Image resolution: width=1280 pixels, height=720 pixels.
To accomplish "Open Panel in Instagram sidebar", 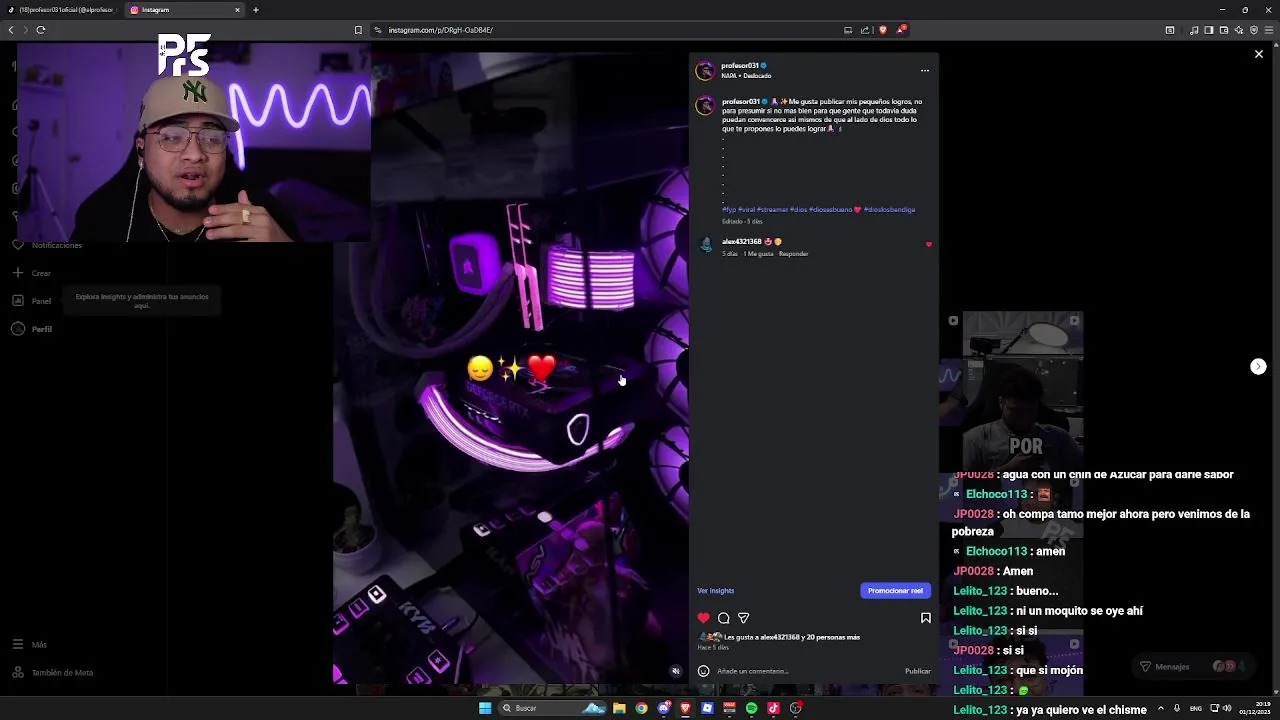I will click(31, 301).
